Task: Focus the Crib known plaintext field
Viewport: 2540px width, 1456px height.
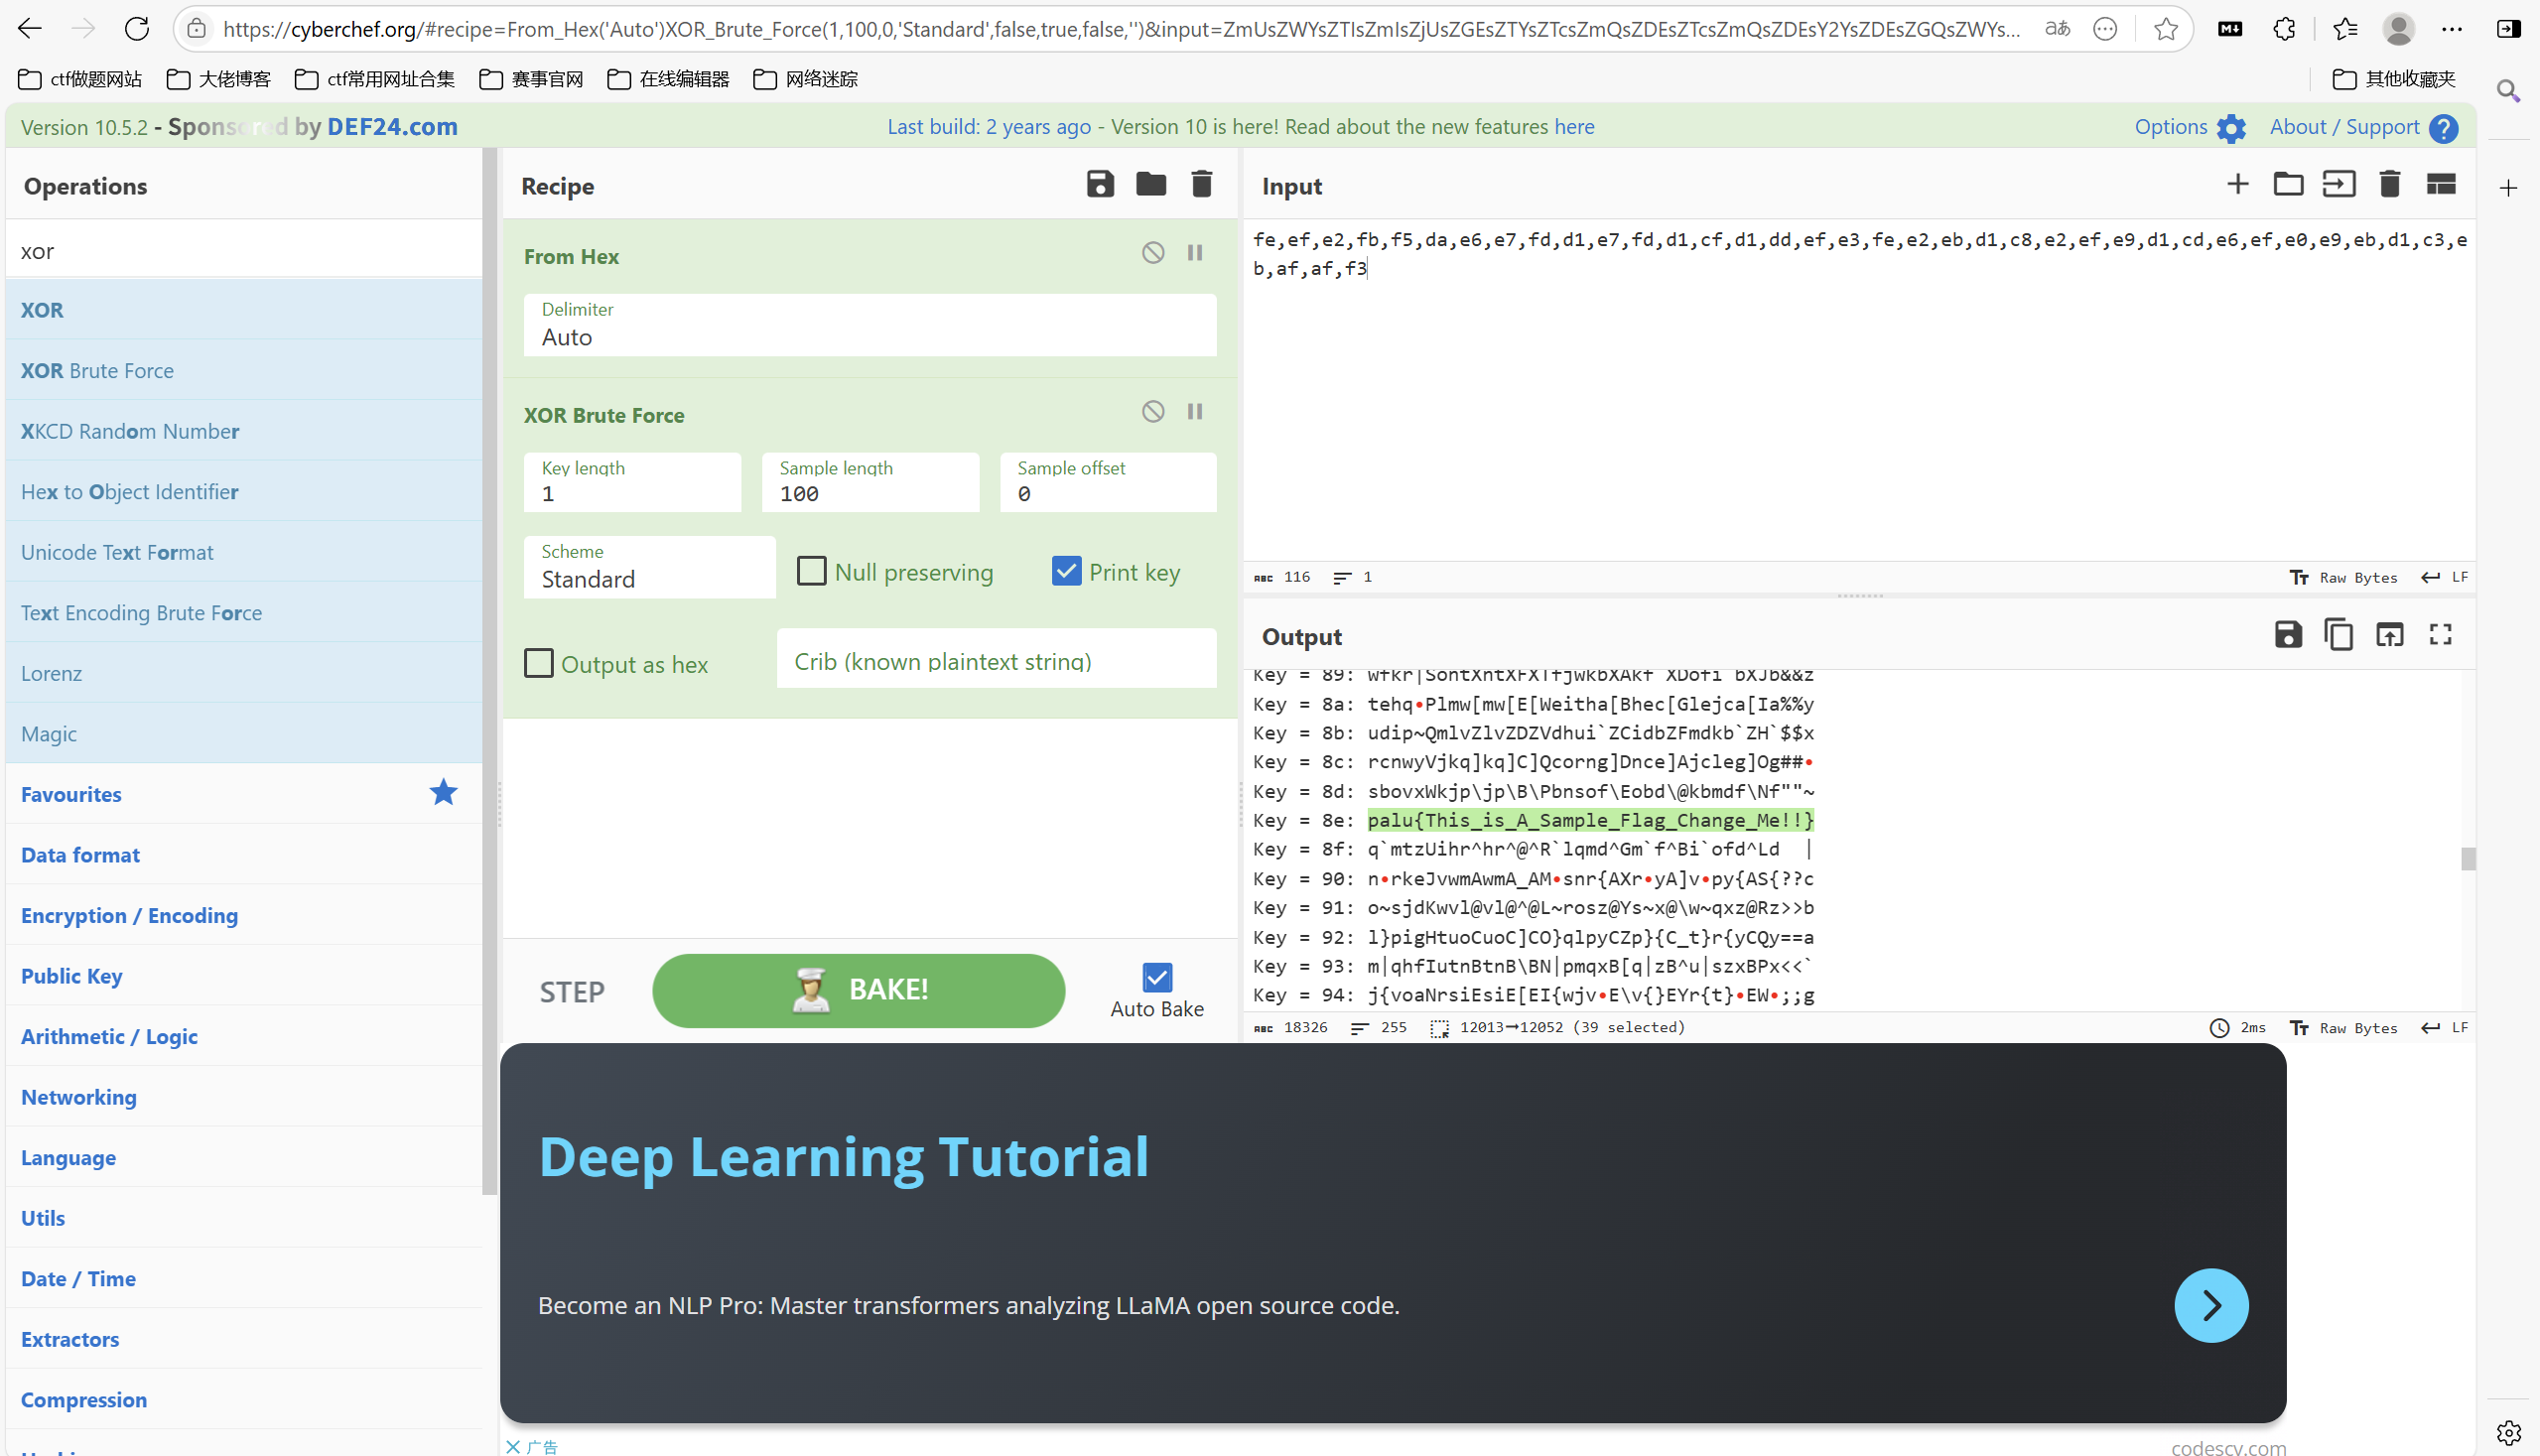Action: tap(996, 660)
